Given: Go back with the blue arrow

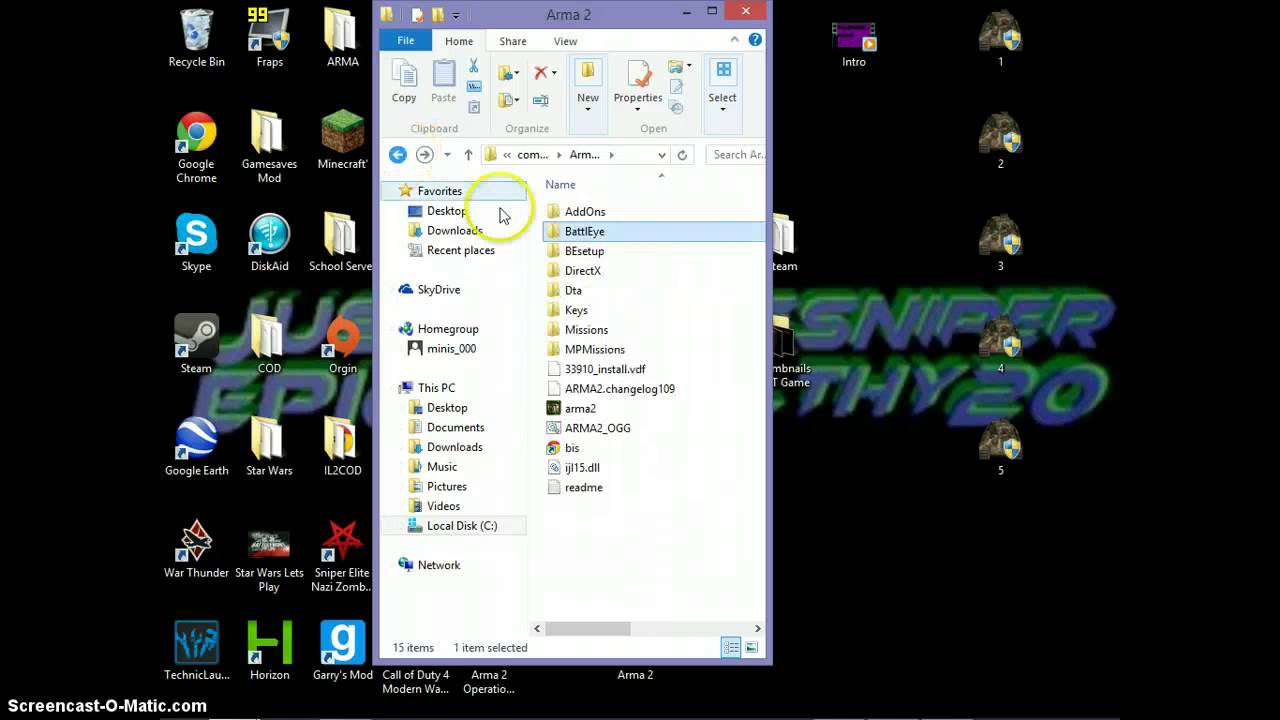Looking at the screenshot, I should (398, 154).
